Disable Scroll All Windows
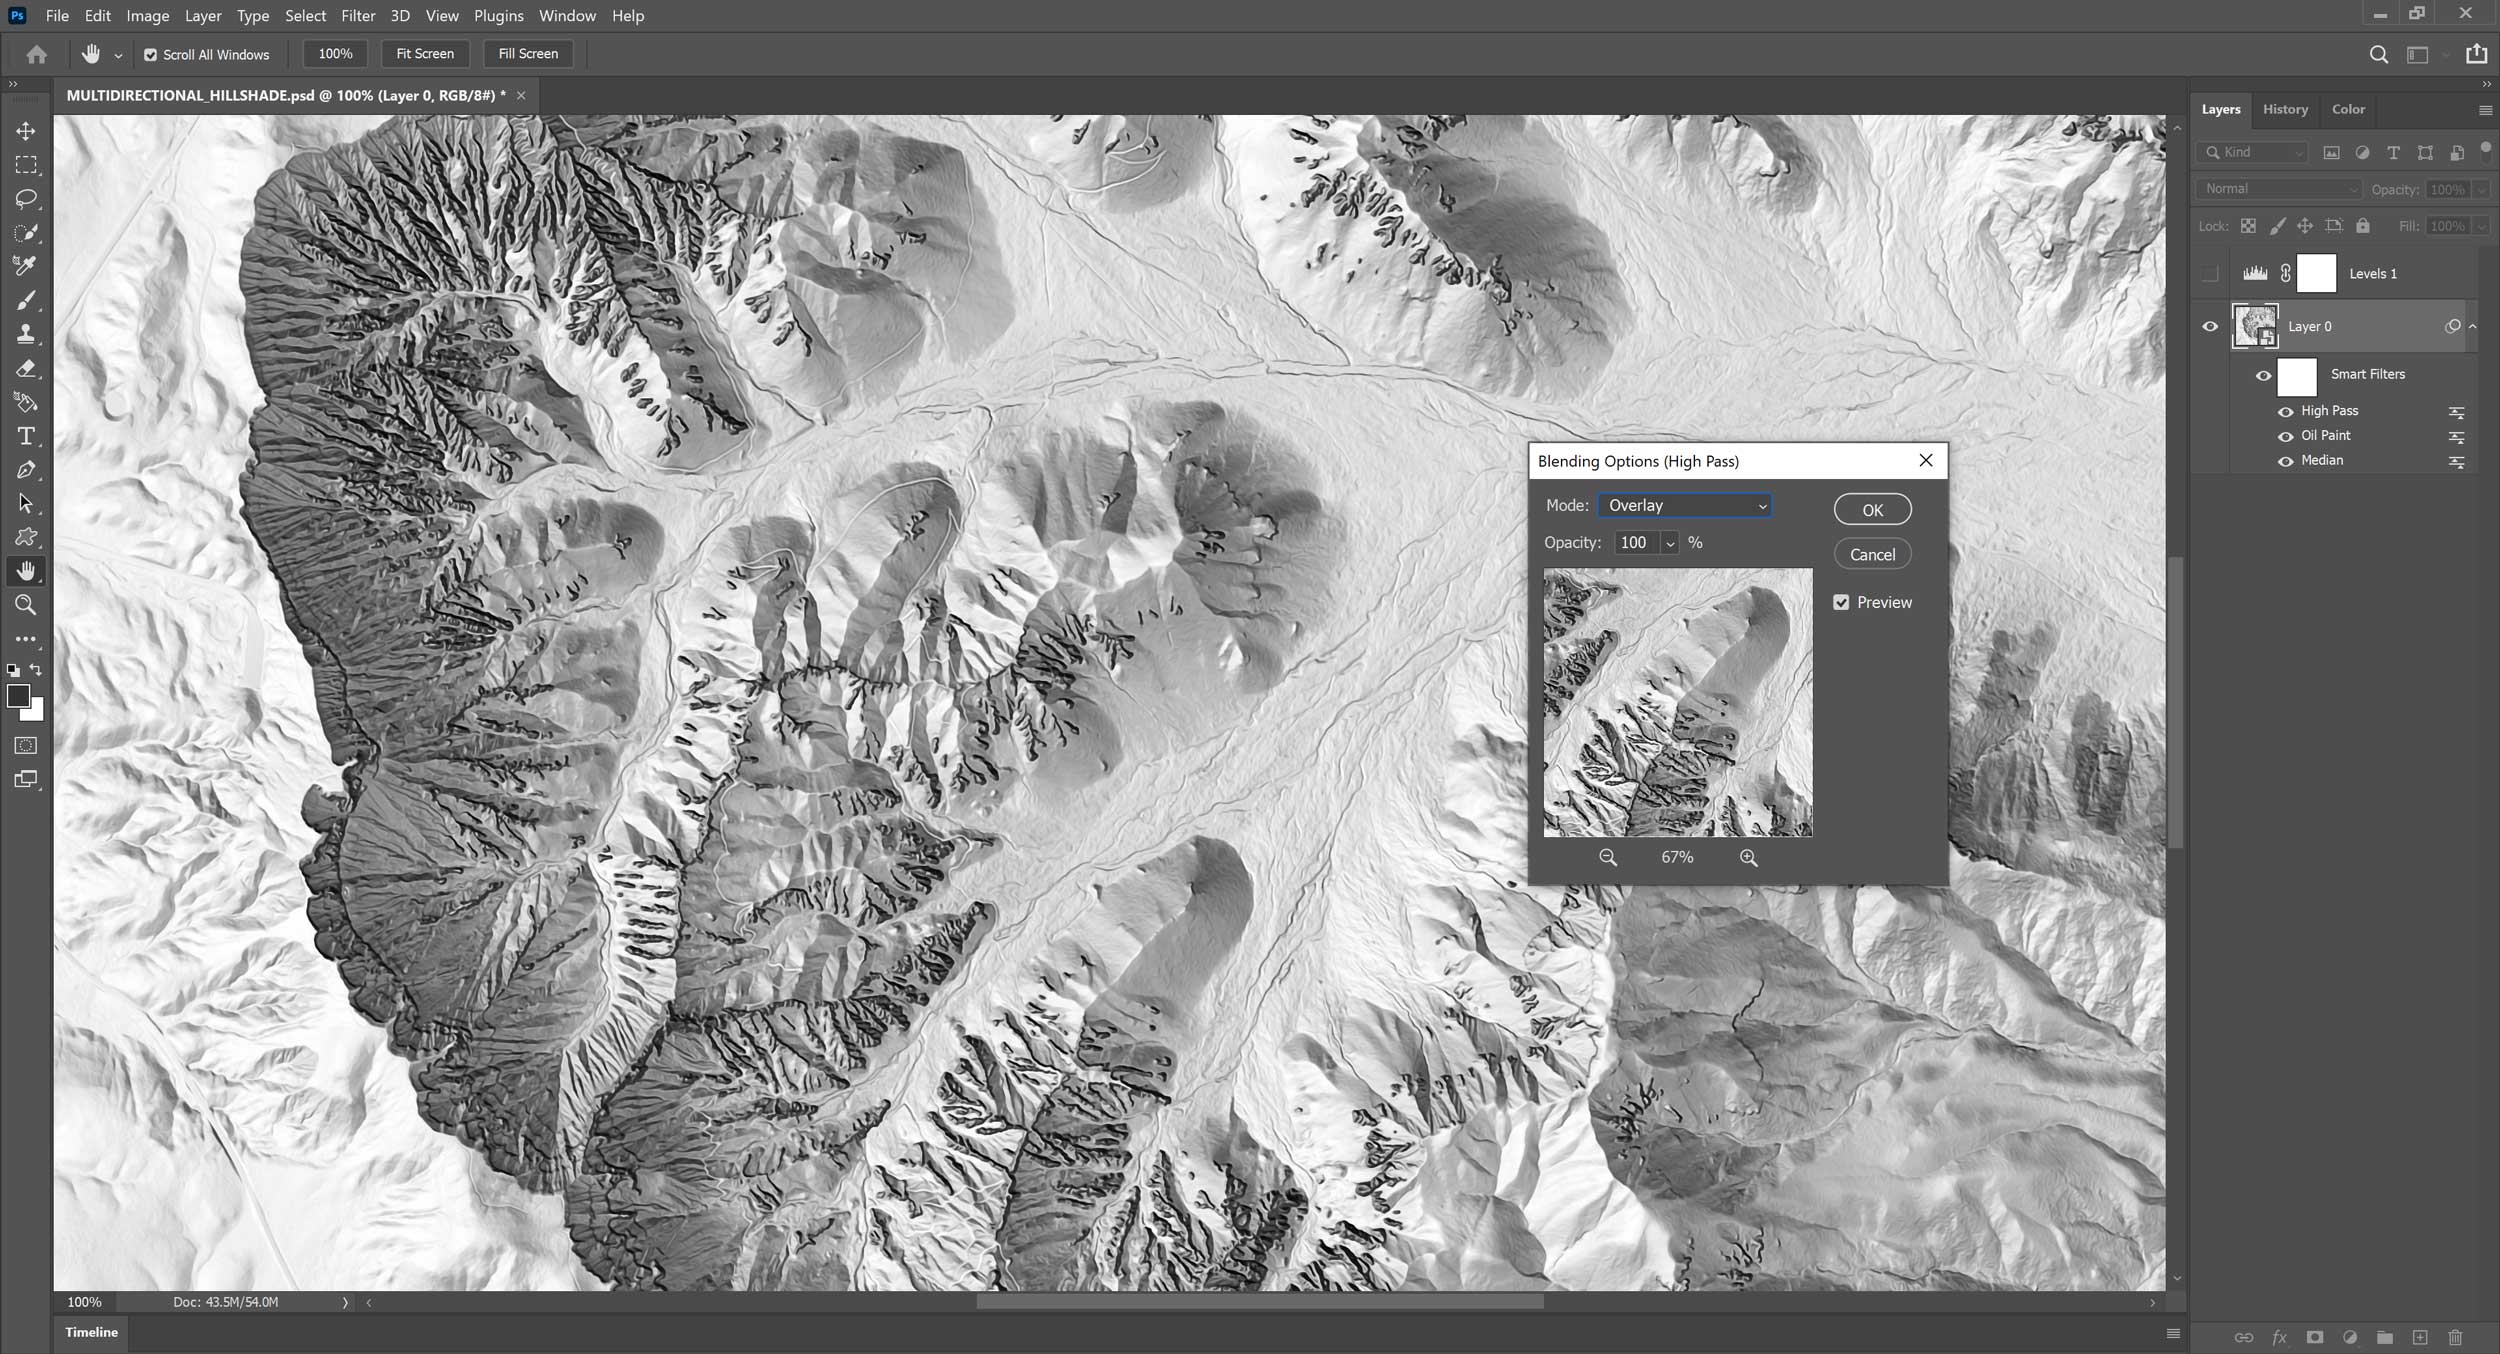The image size is (2500, 1354). (150, 54)
